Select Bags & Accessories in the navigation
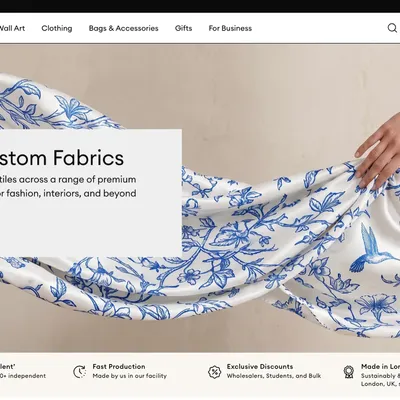The height and width of the screenshot is (400, 400). pyautogui.click(x=123, y=28)
